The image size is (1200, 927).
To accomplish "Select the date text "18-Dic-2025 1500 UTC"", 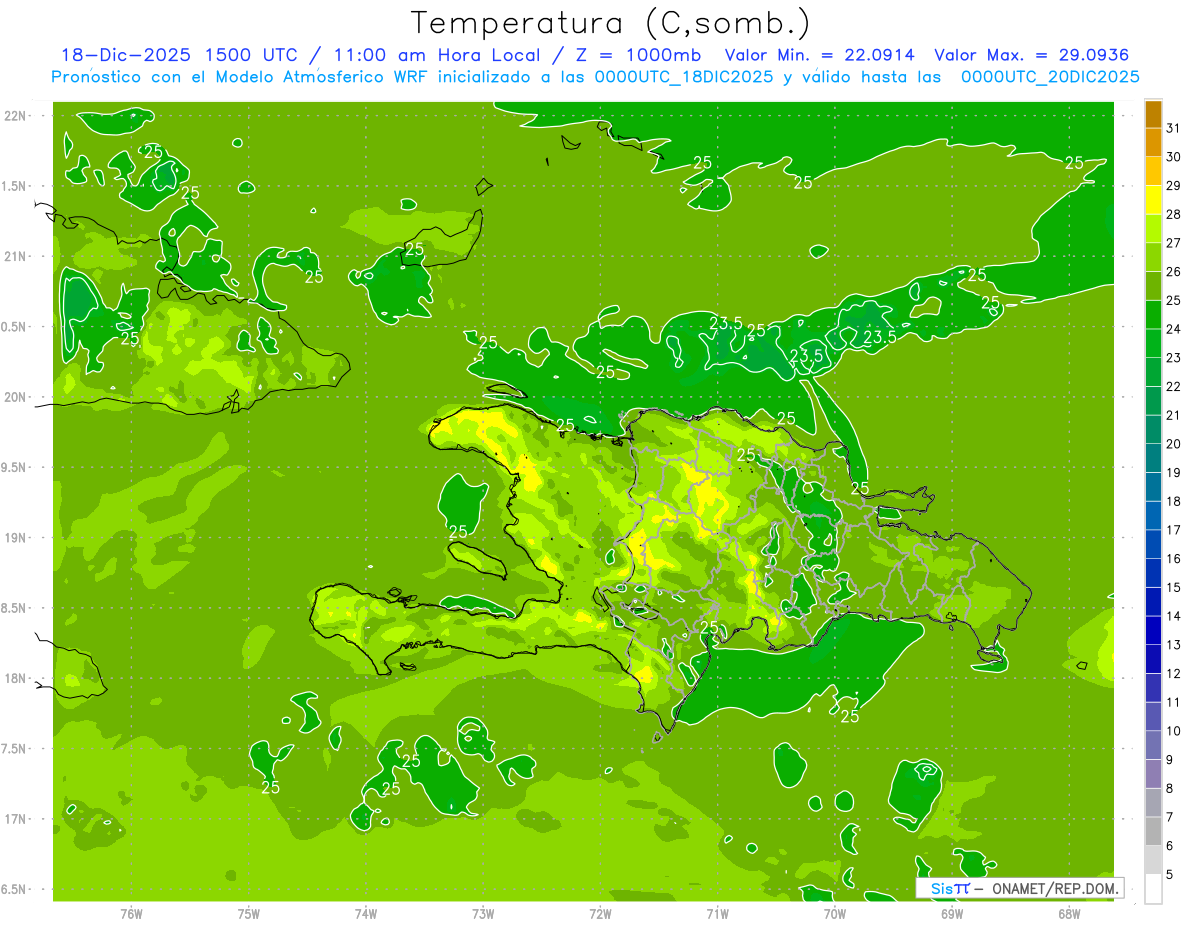I will click(x=178, y=55).
